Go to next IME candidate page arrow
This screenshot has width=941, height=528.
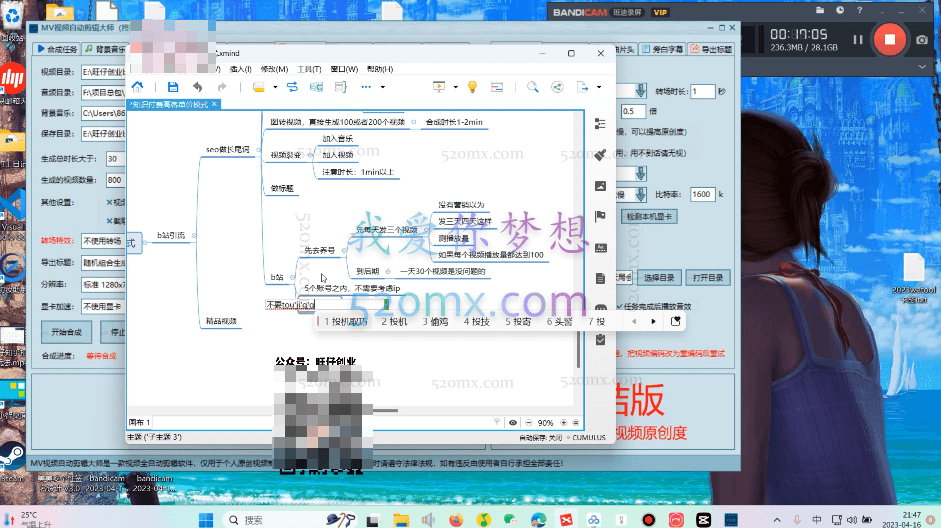pyautogui.click(x=654, y=322)
